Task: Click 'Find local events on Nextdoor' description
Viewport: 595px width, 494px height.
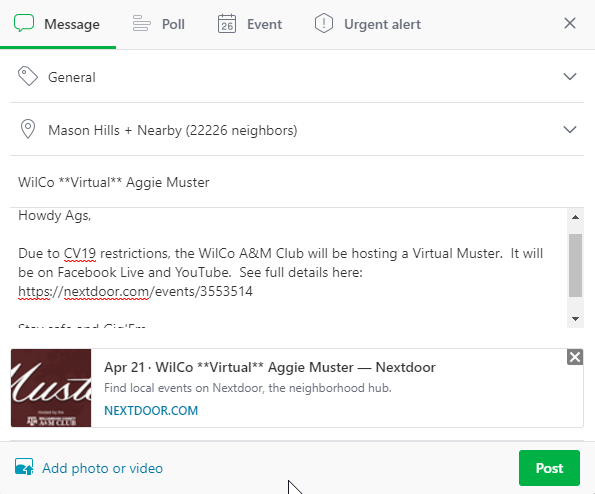Action: tap(247, 388)
